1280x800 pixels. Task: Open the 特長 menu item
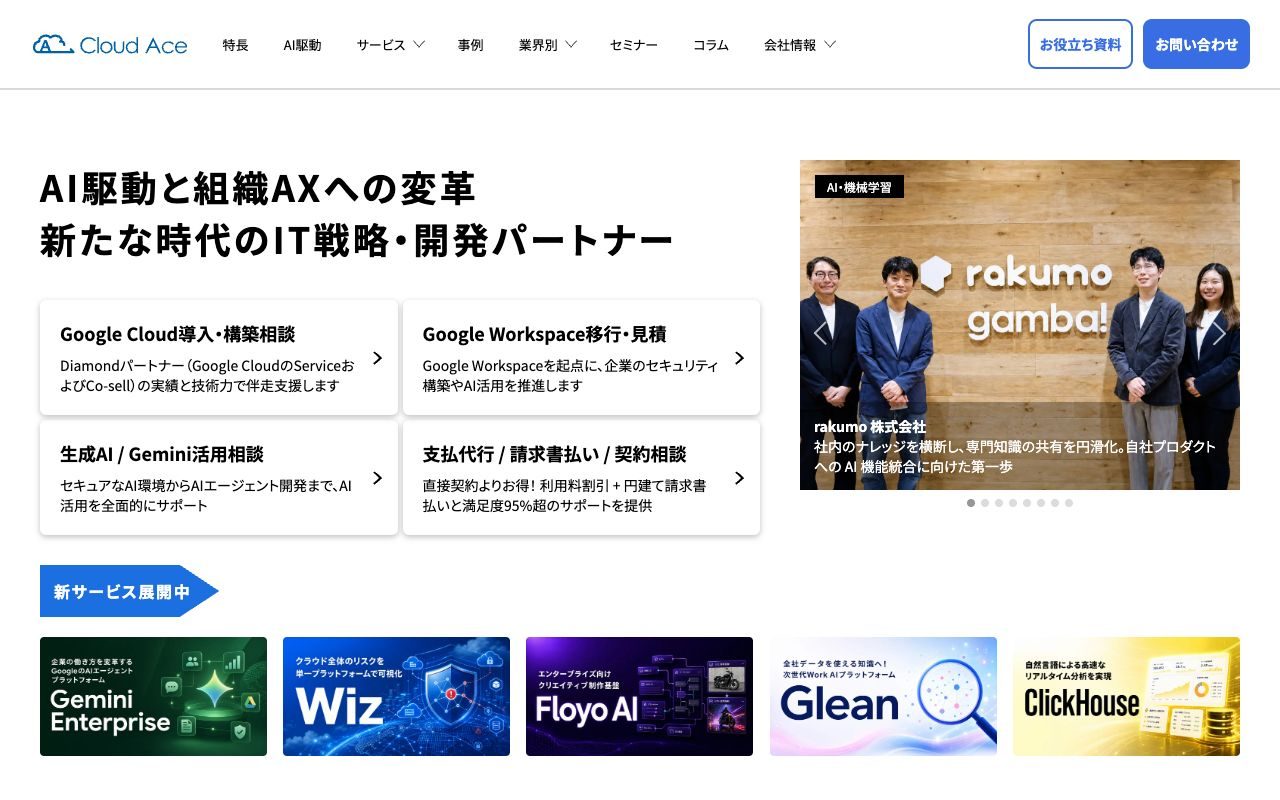pos(235,45)
